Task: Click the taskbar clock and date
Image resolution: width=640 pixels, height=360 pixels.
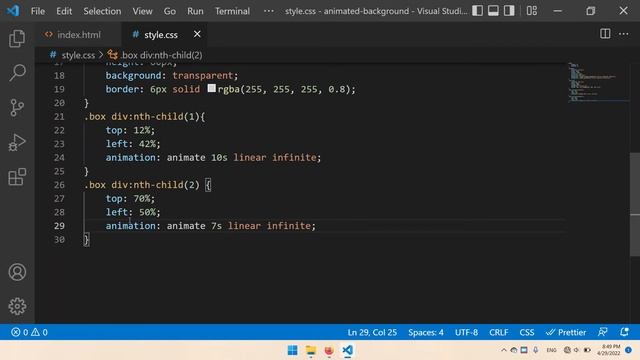Action: pos(608,350)
